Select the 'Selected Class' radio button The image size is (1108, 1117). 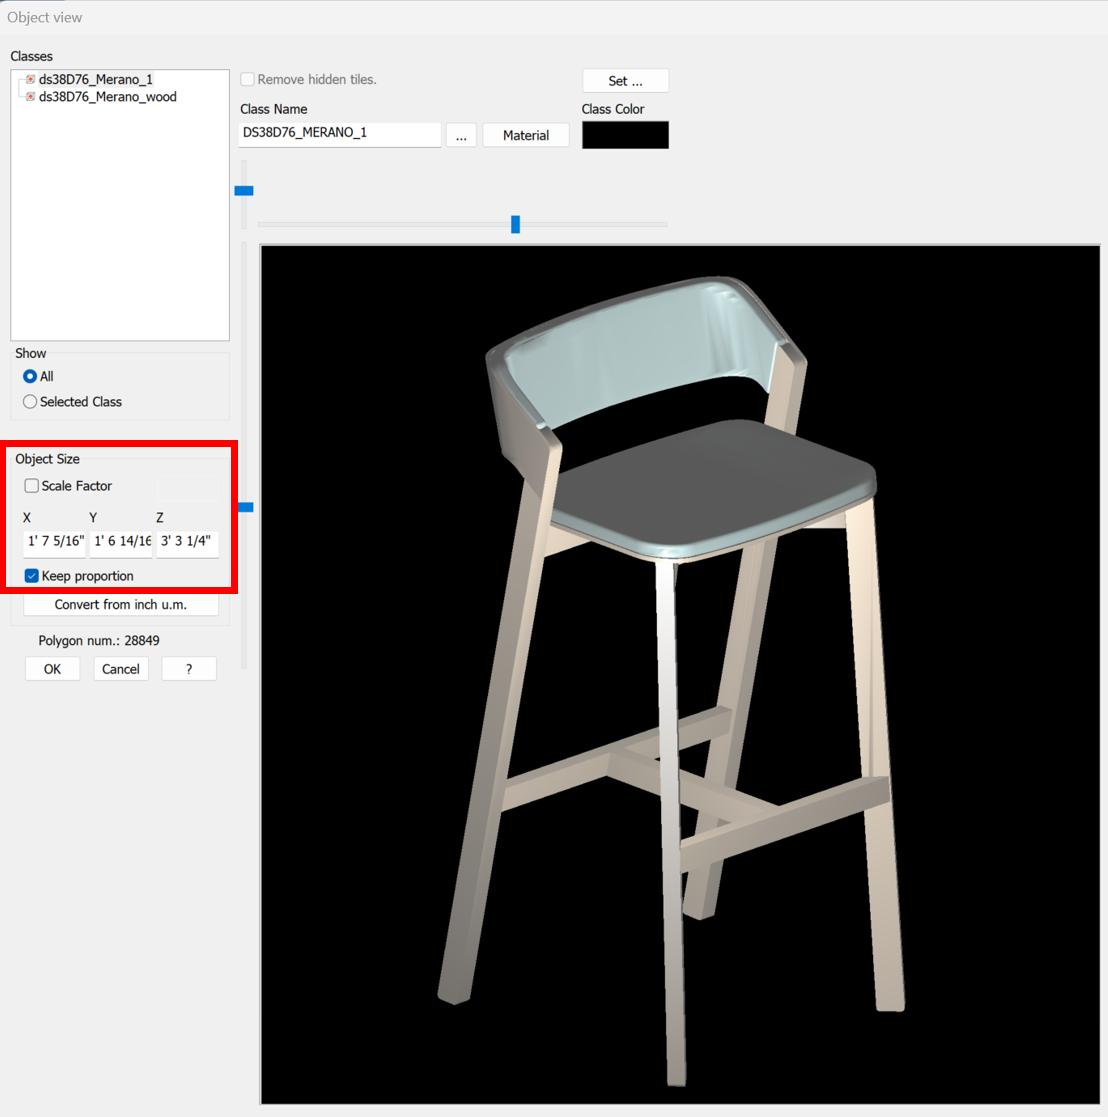(x=30, y=401)
